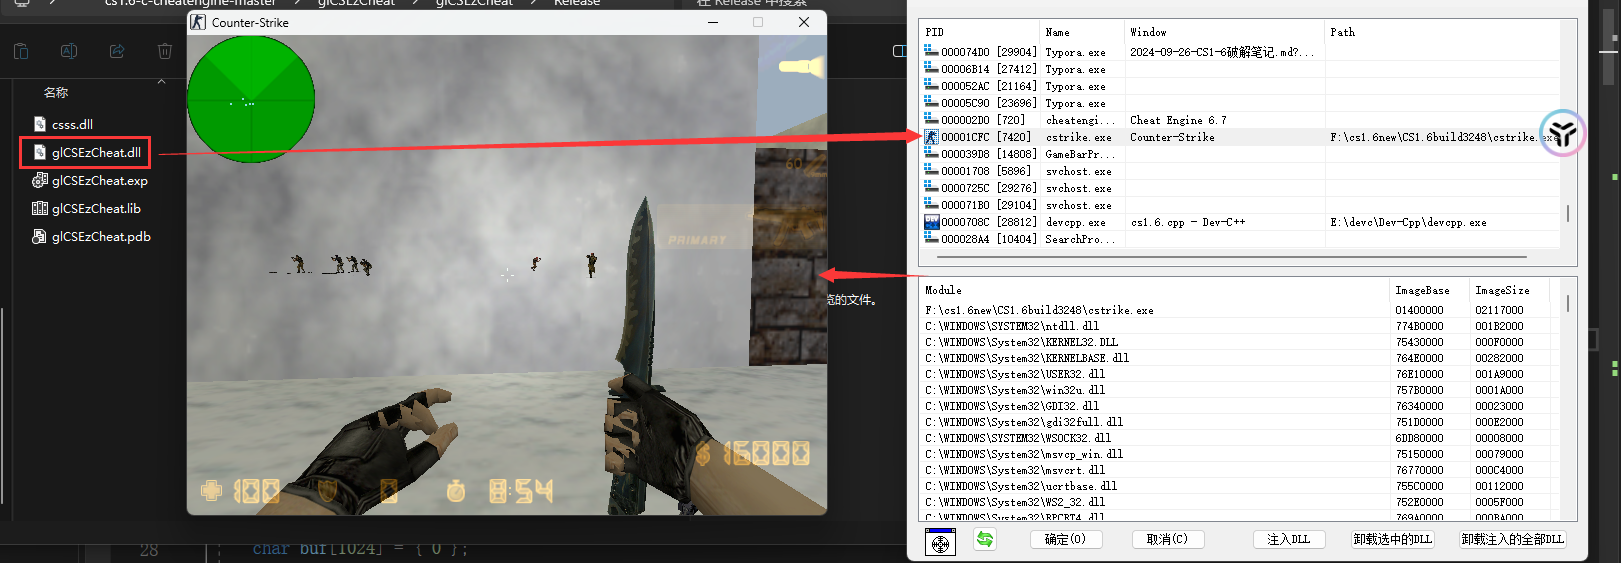1621x563 pixels.
Task: Select csss.dll file name in Explorer
Action: [72, 124]
